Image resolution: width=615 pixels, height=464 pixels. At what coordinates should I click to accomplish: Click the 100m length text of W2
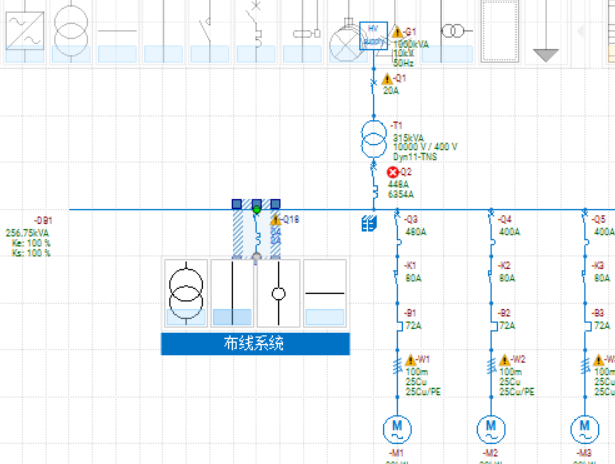tap(510, 371)
